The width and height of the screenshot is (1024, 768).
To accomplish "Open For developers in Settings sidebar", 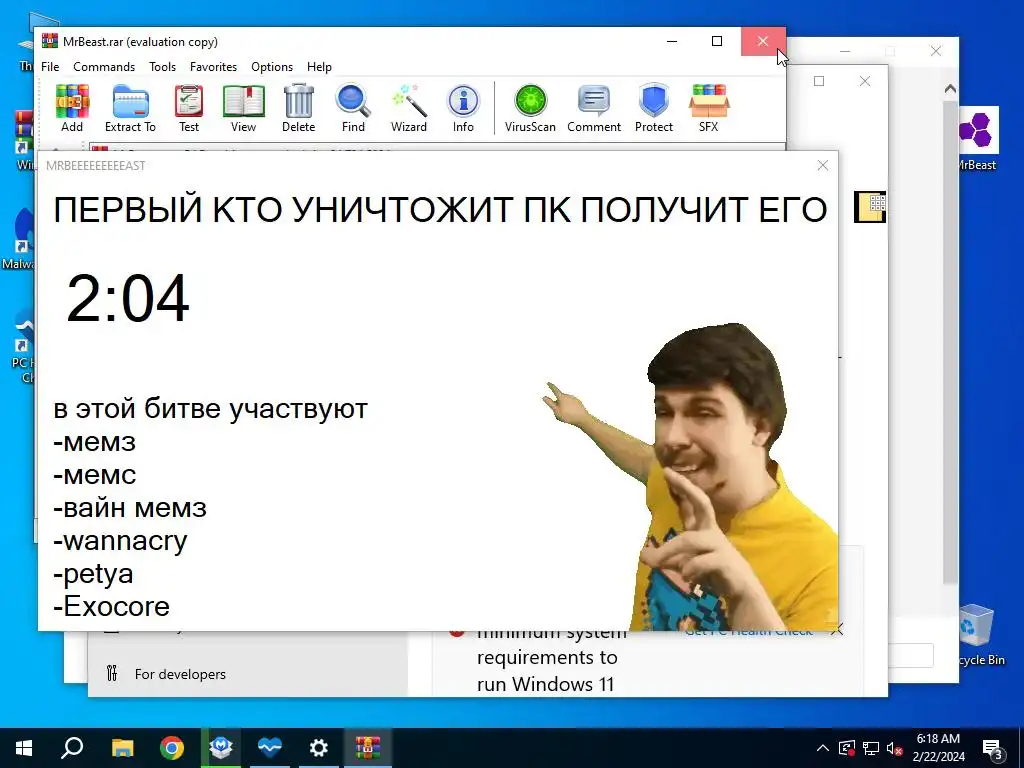I will (180, 674).
